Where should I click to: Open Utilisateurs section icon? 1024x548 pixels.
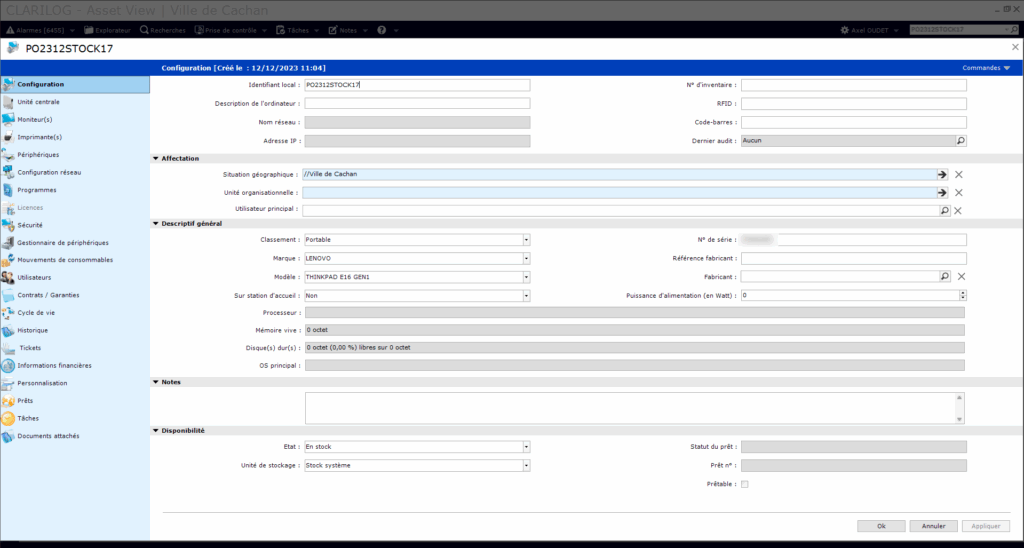[8, 278]
